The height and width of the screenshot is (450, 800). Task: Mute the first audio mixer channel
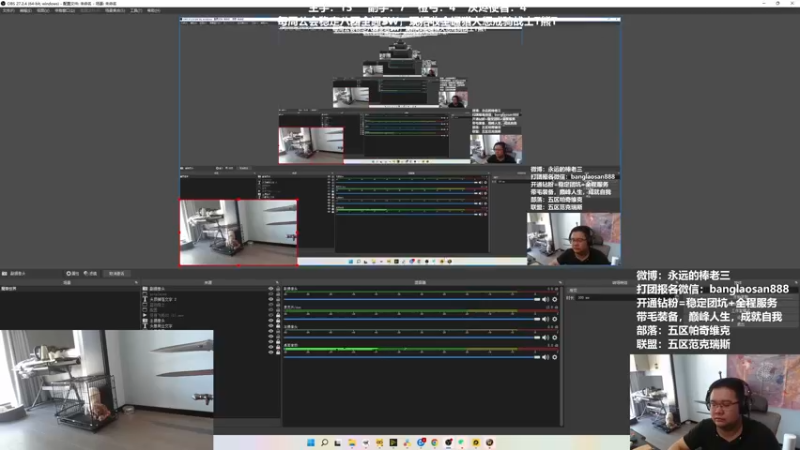546,299
